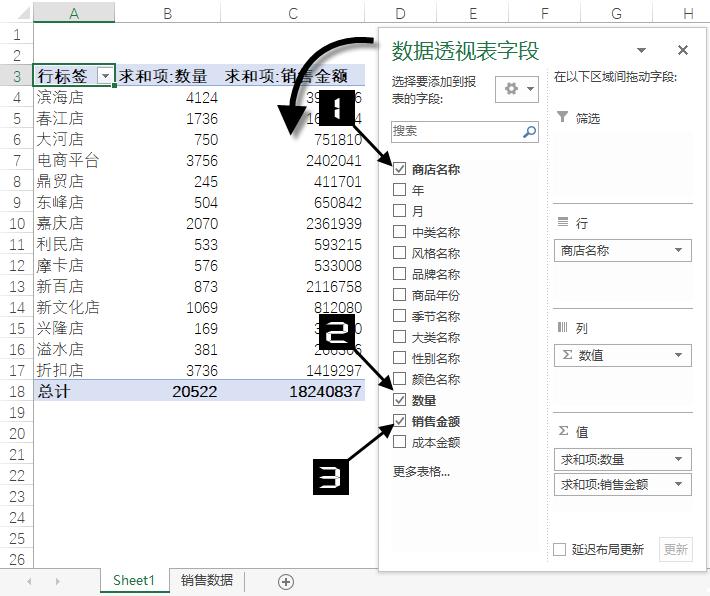Viewport: 710px width, 596px height.
Task: Open the 行标签 filter dropdown
Action: click(x=105, y=76)
